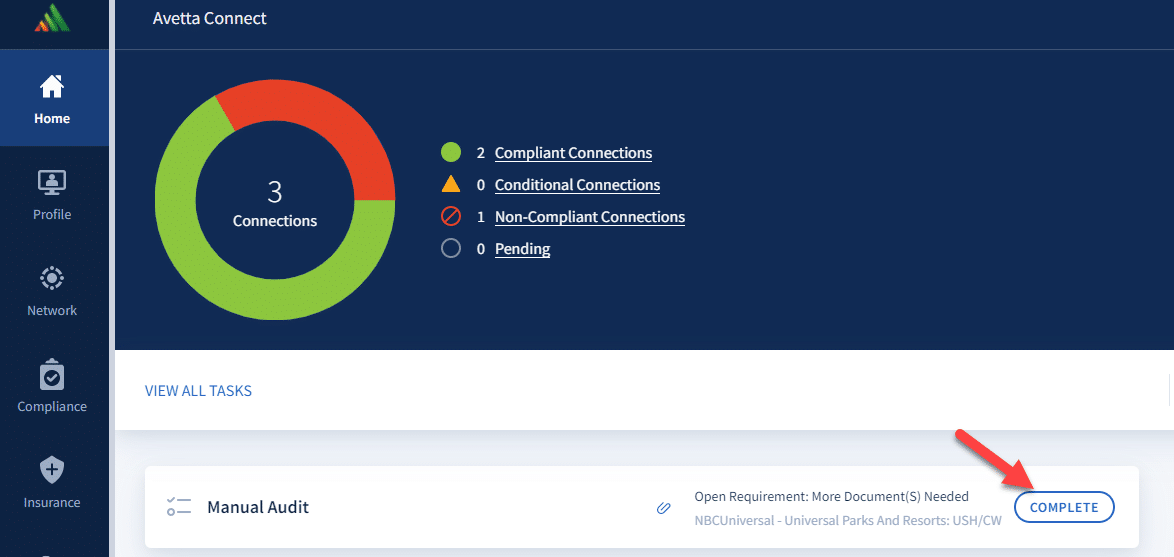Click the count '1' beside Non-Compliant Connections
The height and width of the screenshot is (557, 1174).
click(481, 217)
